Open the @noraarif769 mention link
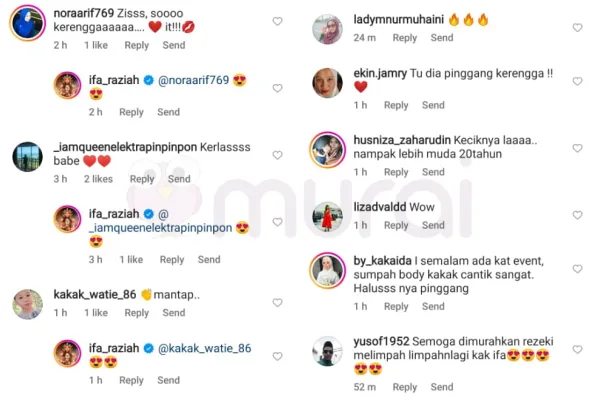Screen dimensions: 600x400 (x=193, y=80)
